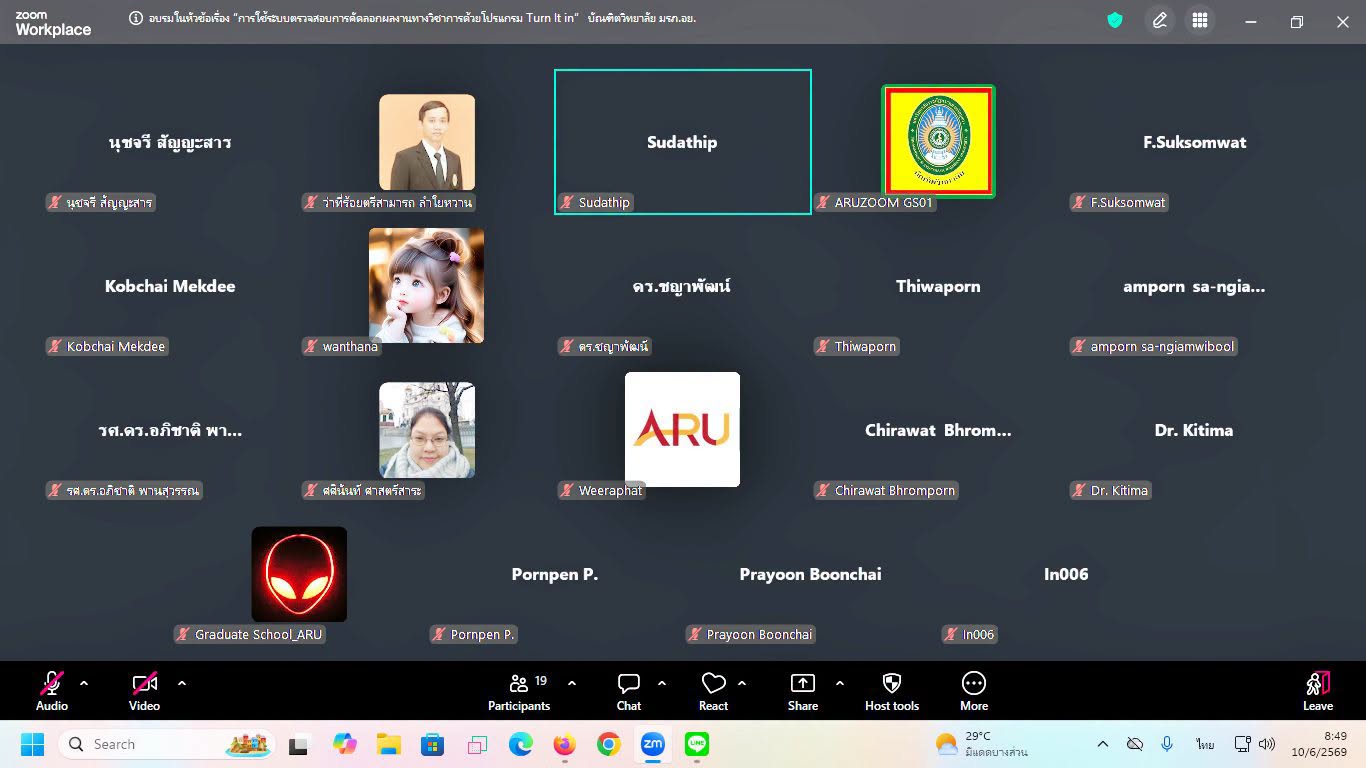Click the React heart icon
This screenshot has height=768, width=1366.
pos(713,683)
